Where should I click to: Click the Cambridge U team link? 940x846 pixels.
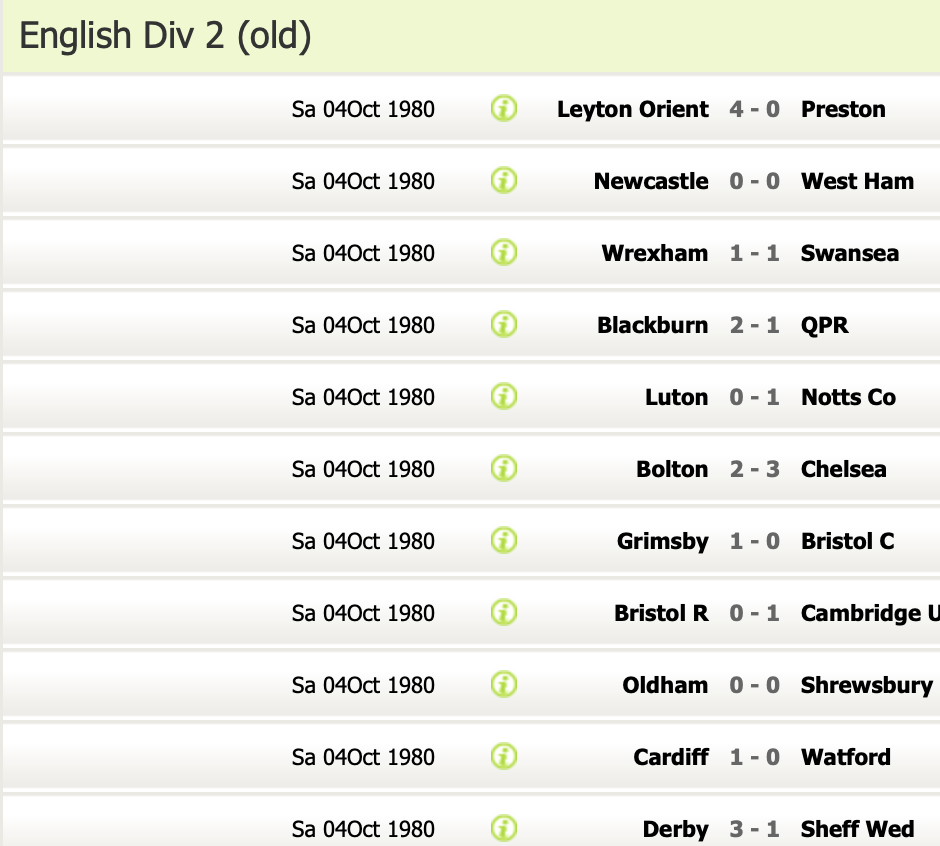tap(870, 613)
